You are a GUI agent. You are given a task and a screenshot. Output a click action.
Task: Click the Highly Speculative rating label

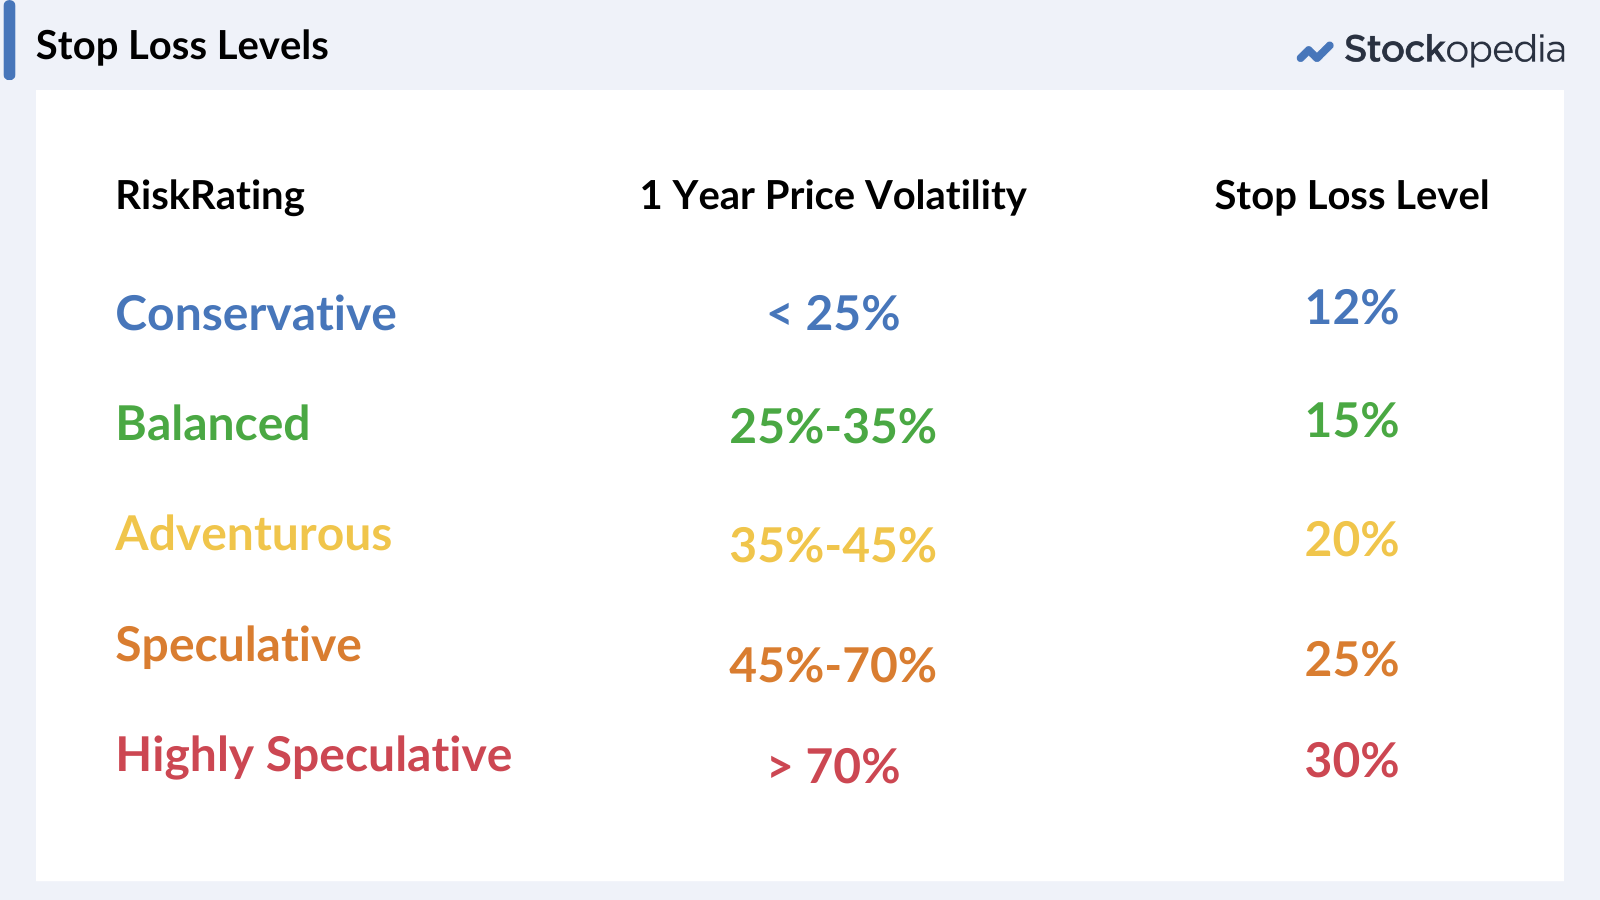click(314, 755)
